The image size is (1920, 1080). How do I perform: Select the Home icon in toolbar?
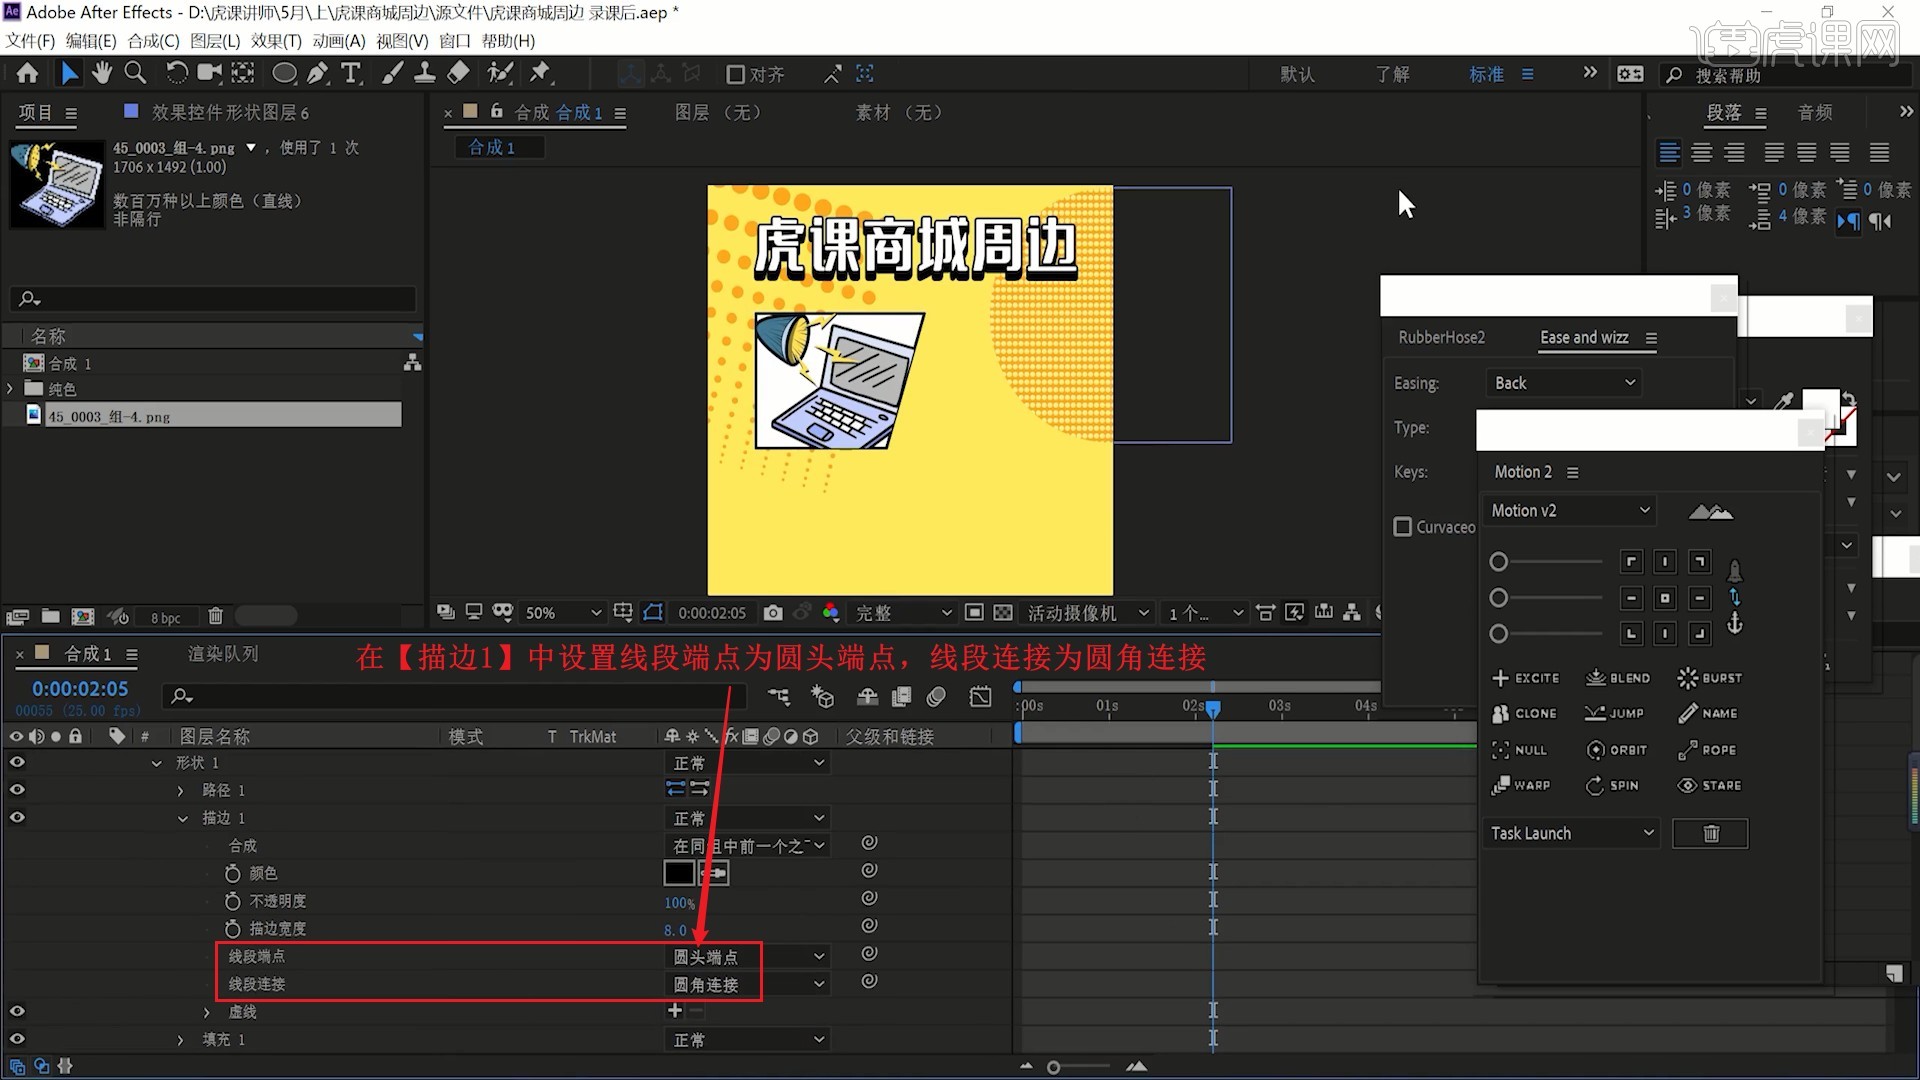[27, 73]
